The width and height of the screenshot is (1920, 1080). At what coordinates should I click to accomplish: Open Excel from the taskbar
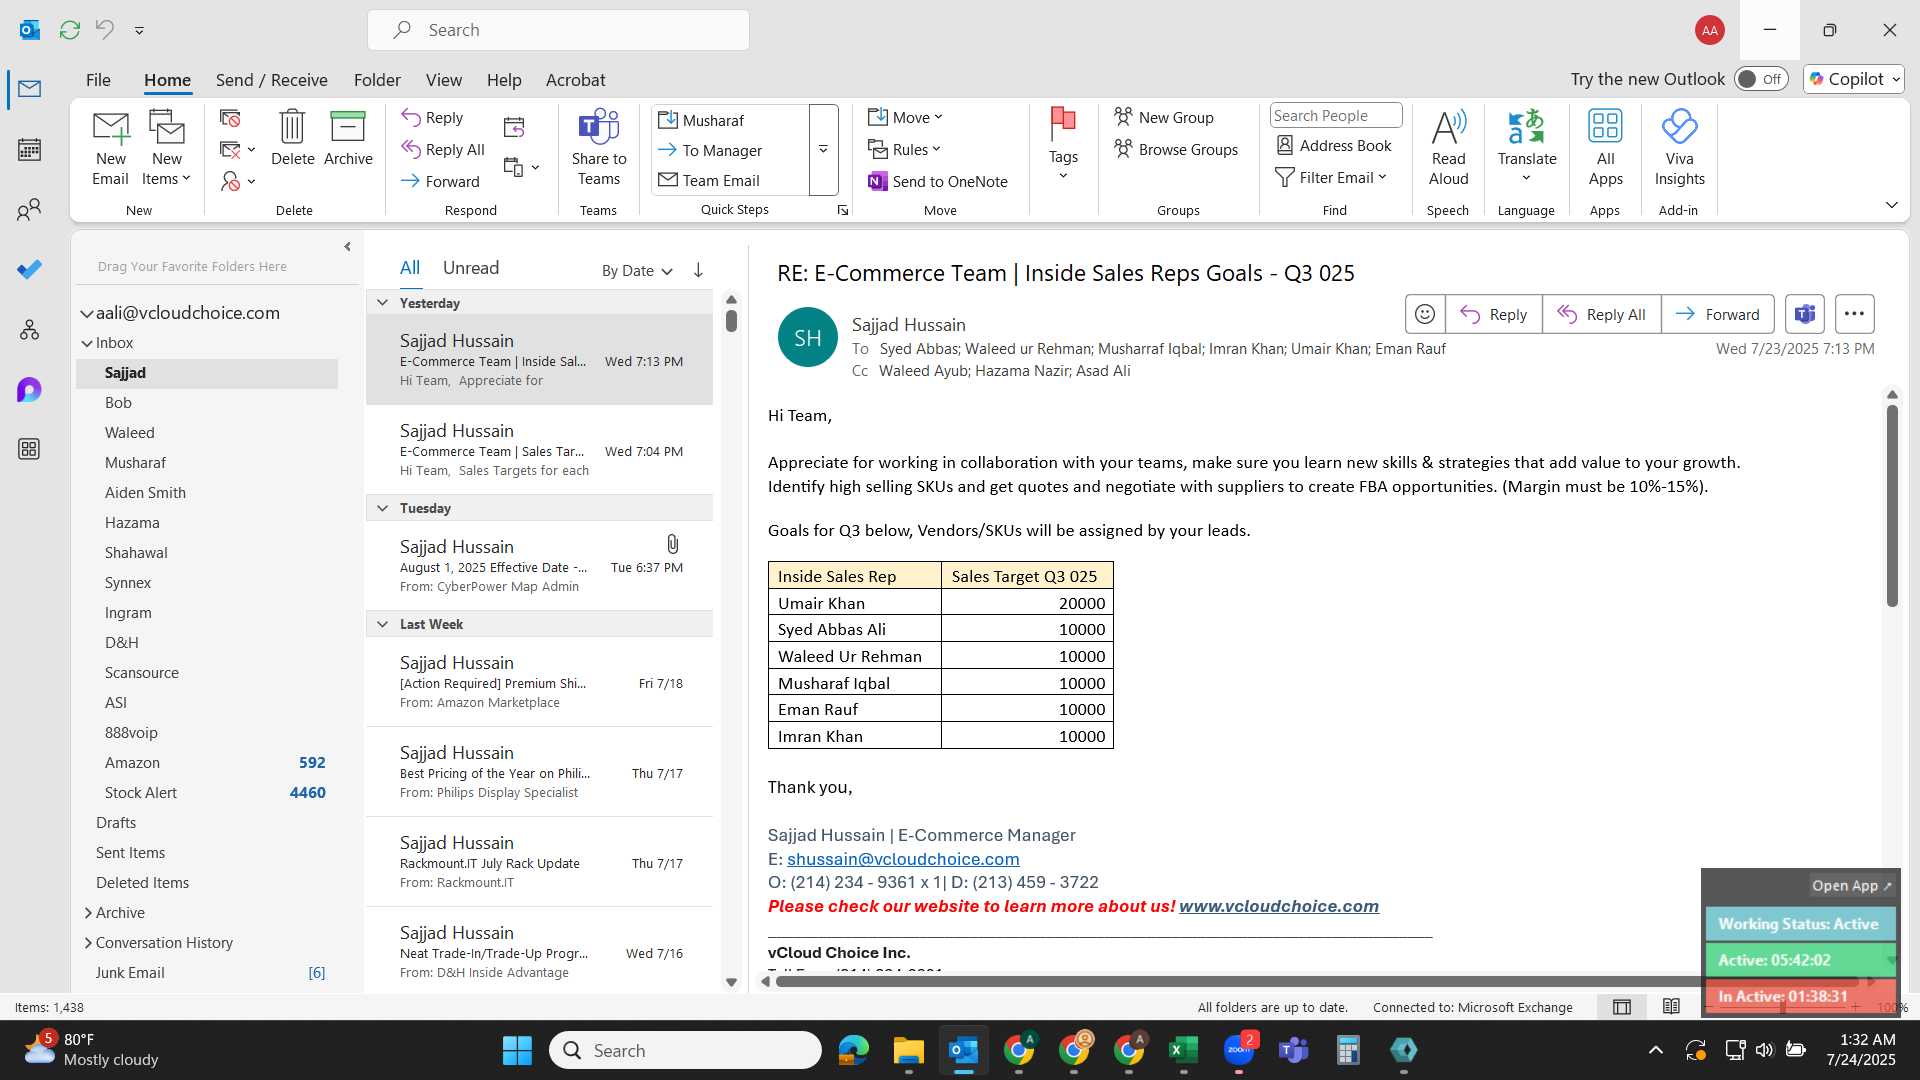(1183, 1050)
